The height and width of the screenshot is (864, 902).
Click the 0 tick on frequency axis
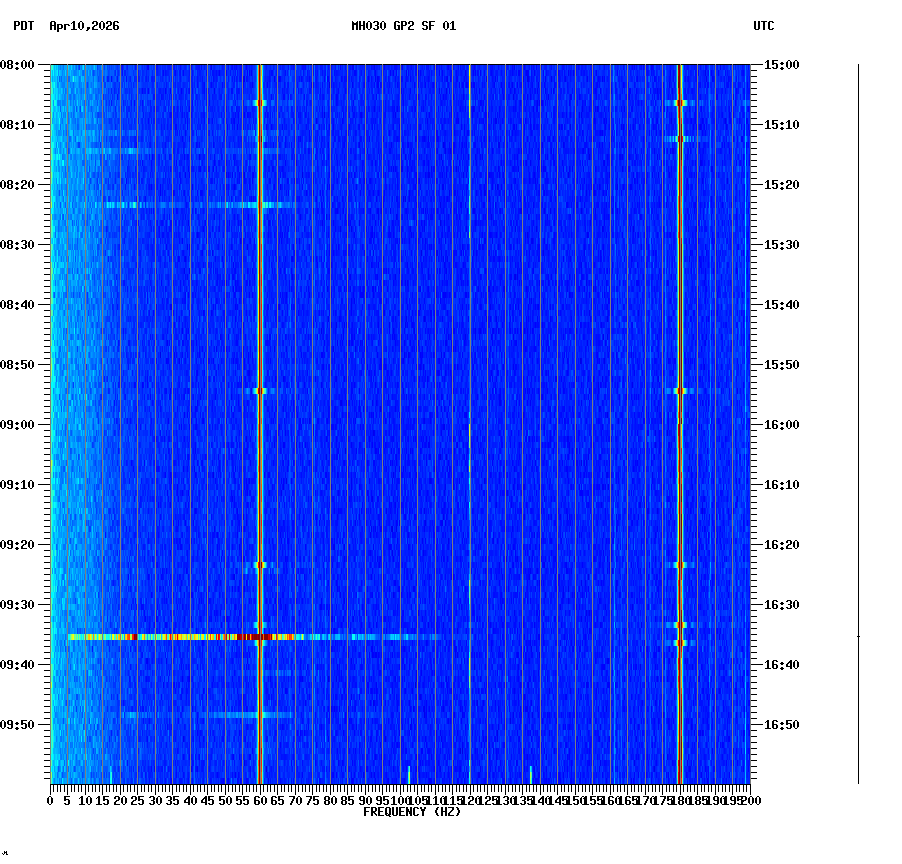(x=48, y=800)
